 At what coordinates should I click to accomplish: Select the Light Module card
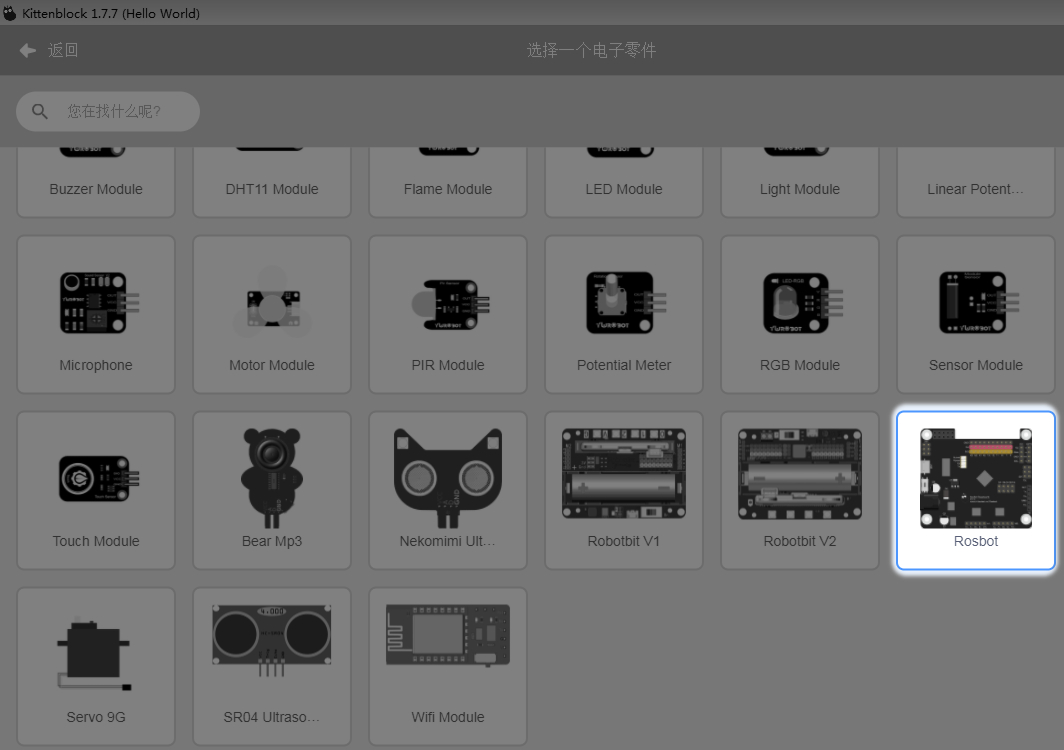[x=799, y=182]
